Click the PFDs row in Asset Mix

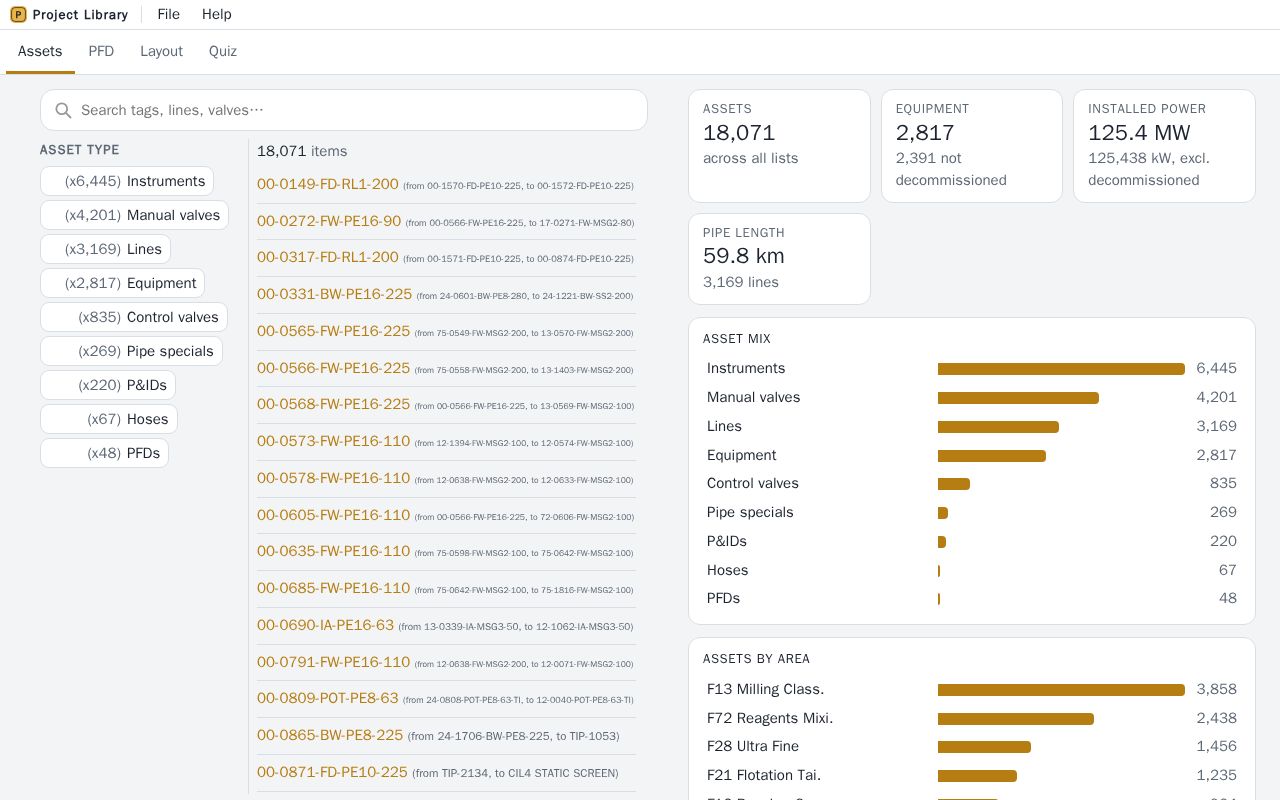(972, 598)
